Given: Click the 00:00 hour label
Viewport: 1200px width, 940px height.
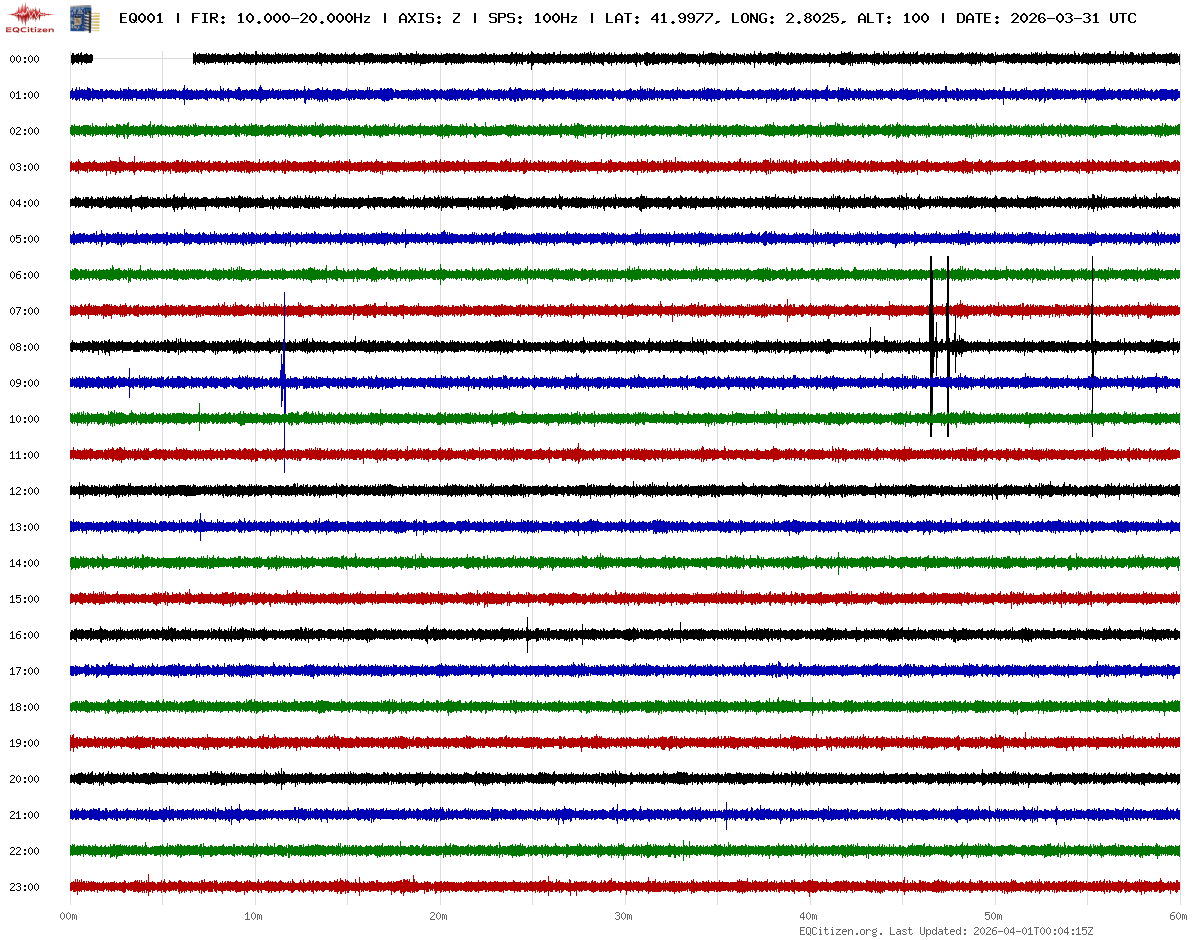Looking at the screenshot, I should point(24,59).
